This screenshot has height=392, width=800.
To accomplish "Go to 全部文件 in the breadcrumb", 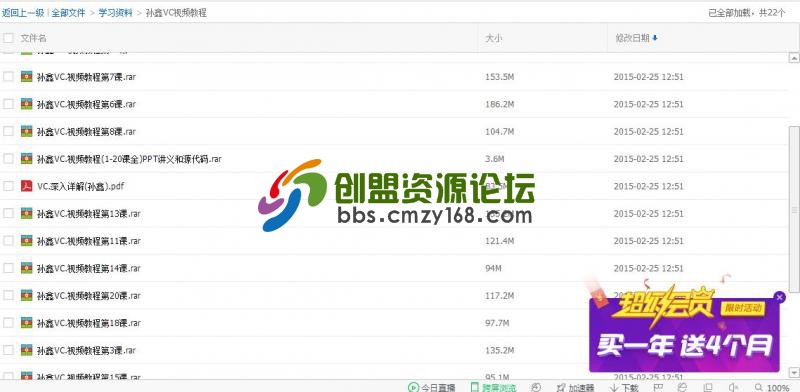I will (68, 13).
